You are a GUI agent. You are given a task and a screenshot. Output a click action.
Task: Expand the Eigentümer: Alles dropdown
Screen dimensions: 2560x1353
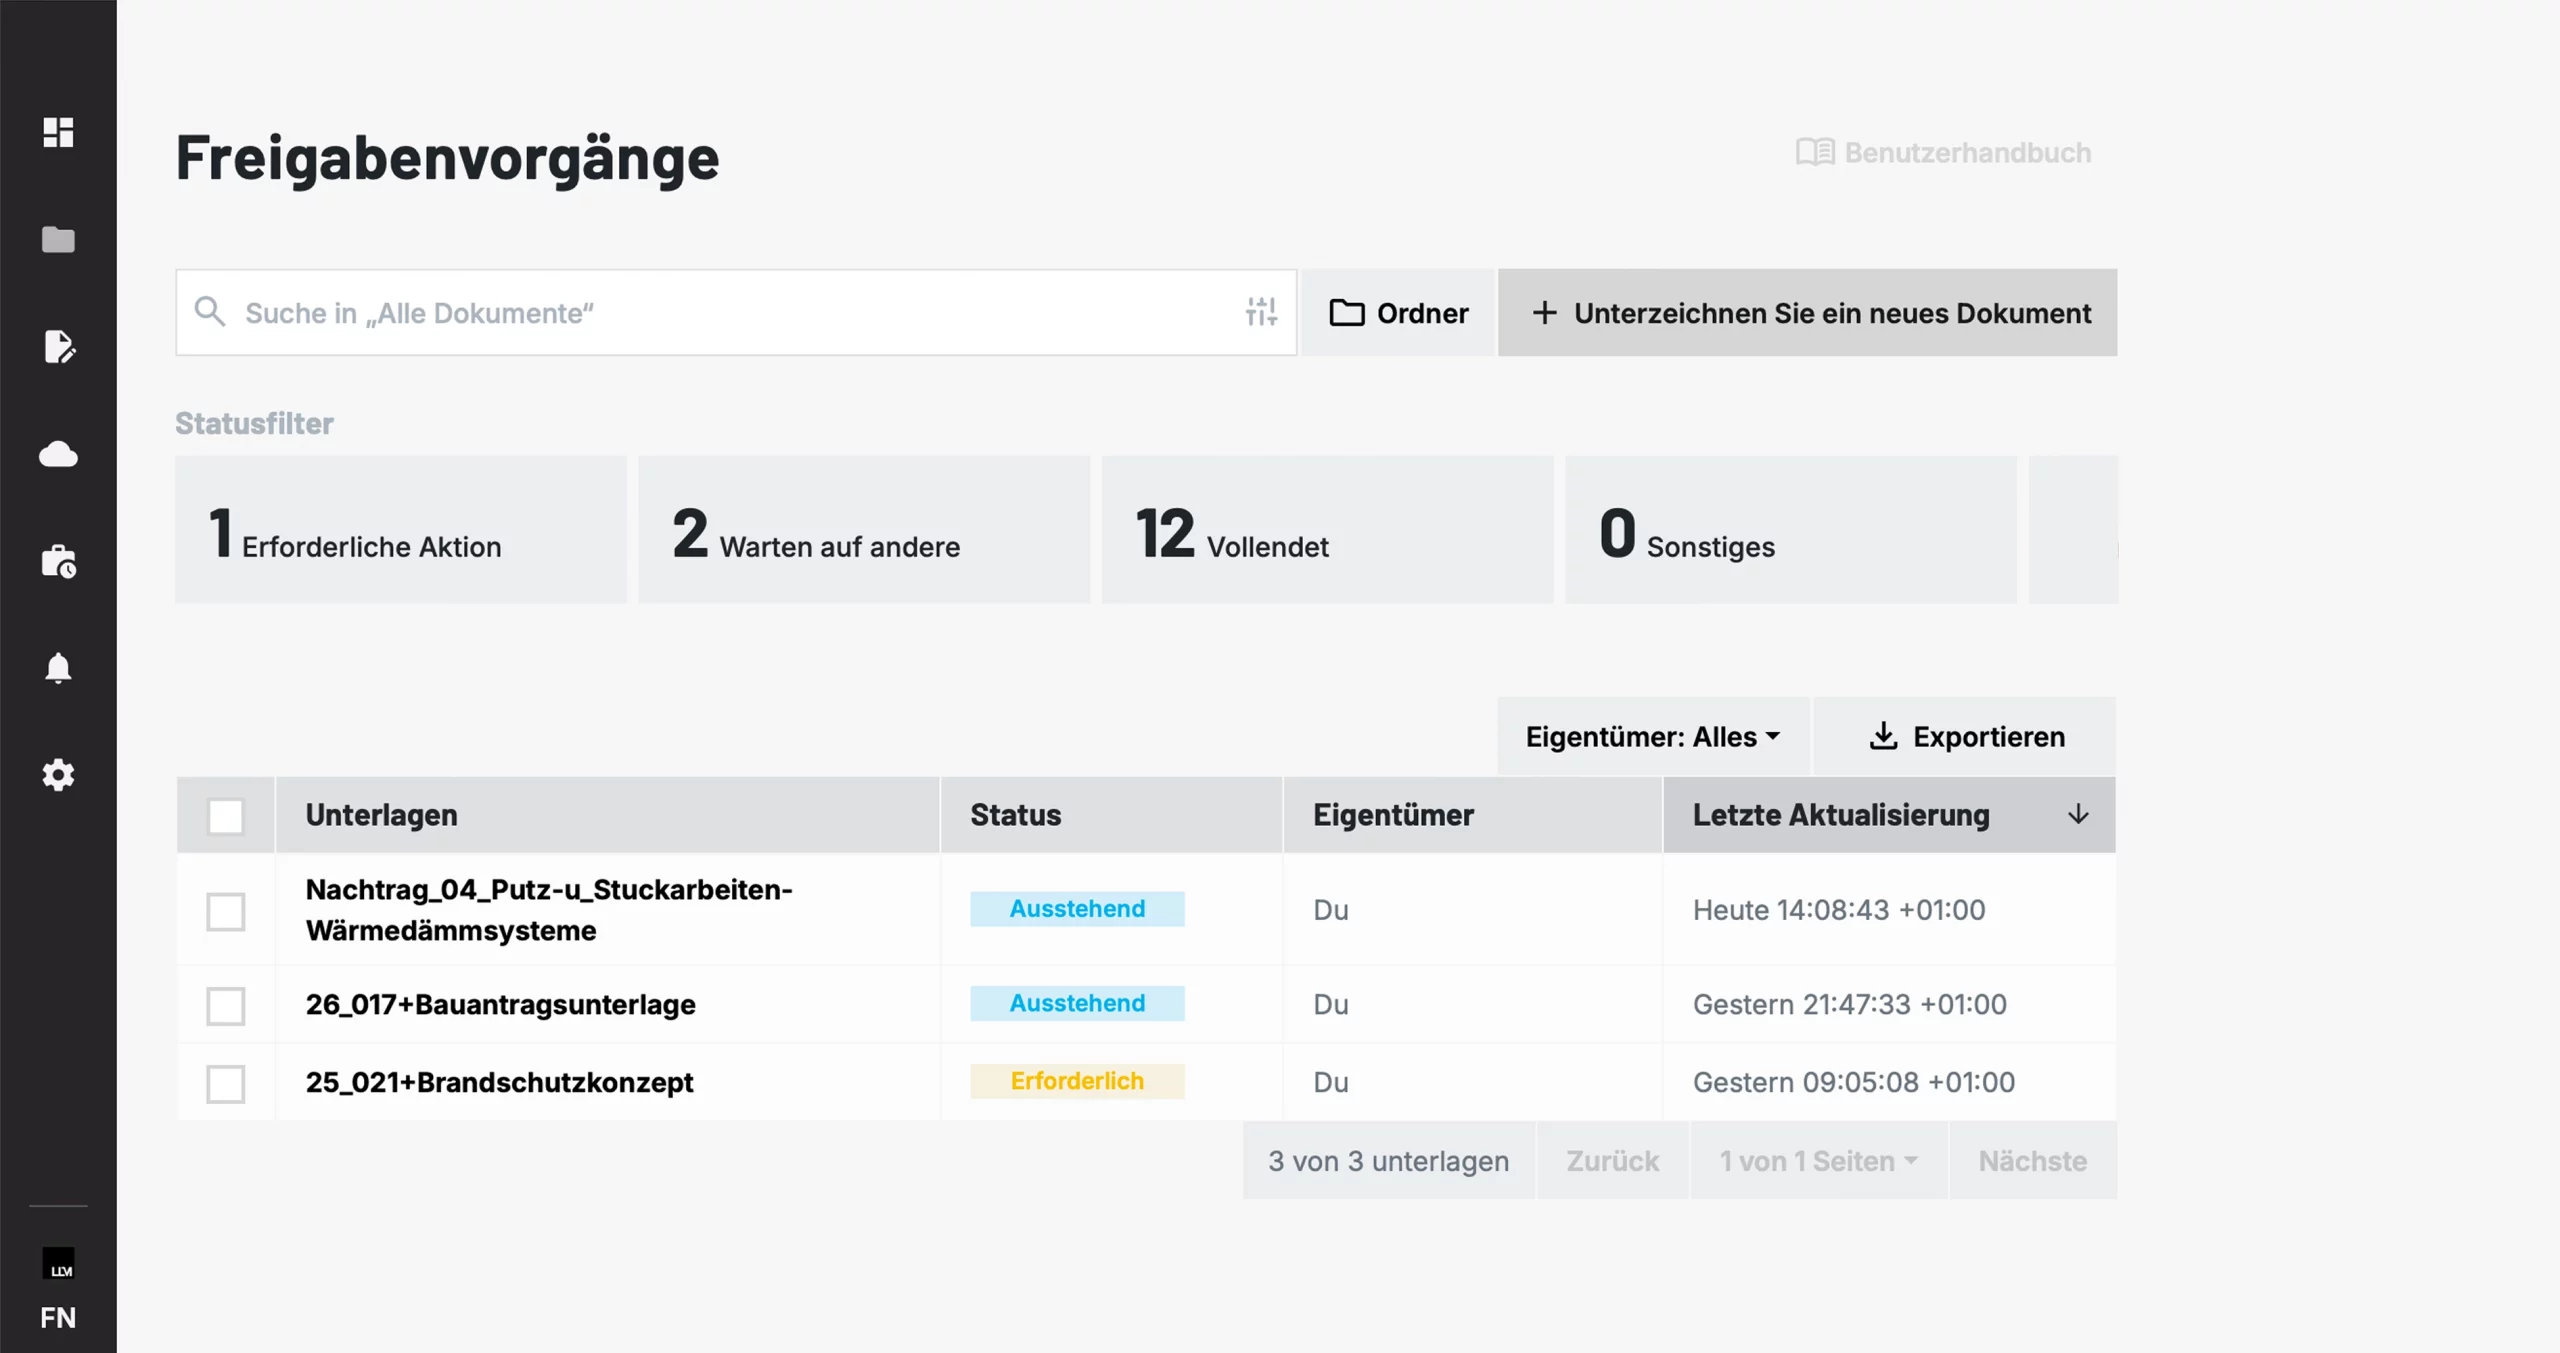point(1652,737)
